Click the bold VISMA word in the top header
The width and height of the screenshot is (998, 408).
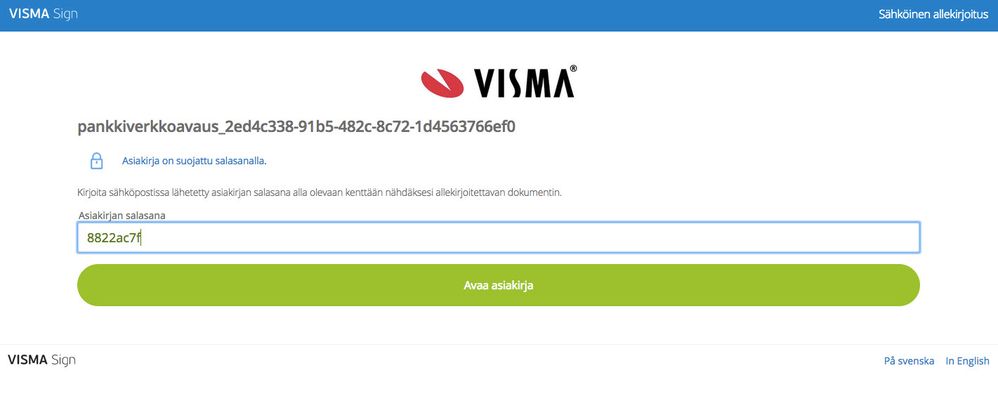(29, 13)
